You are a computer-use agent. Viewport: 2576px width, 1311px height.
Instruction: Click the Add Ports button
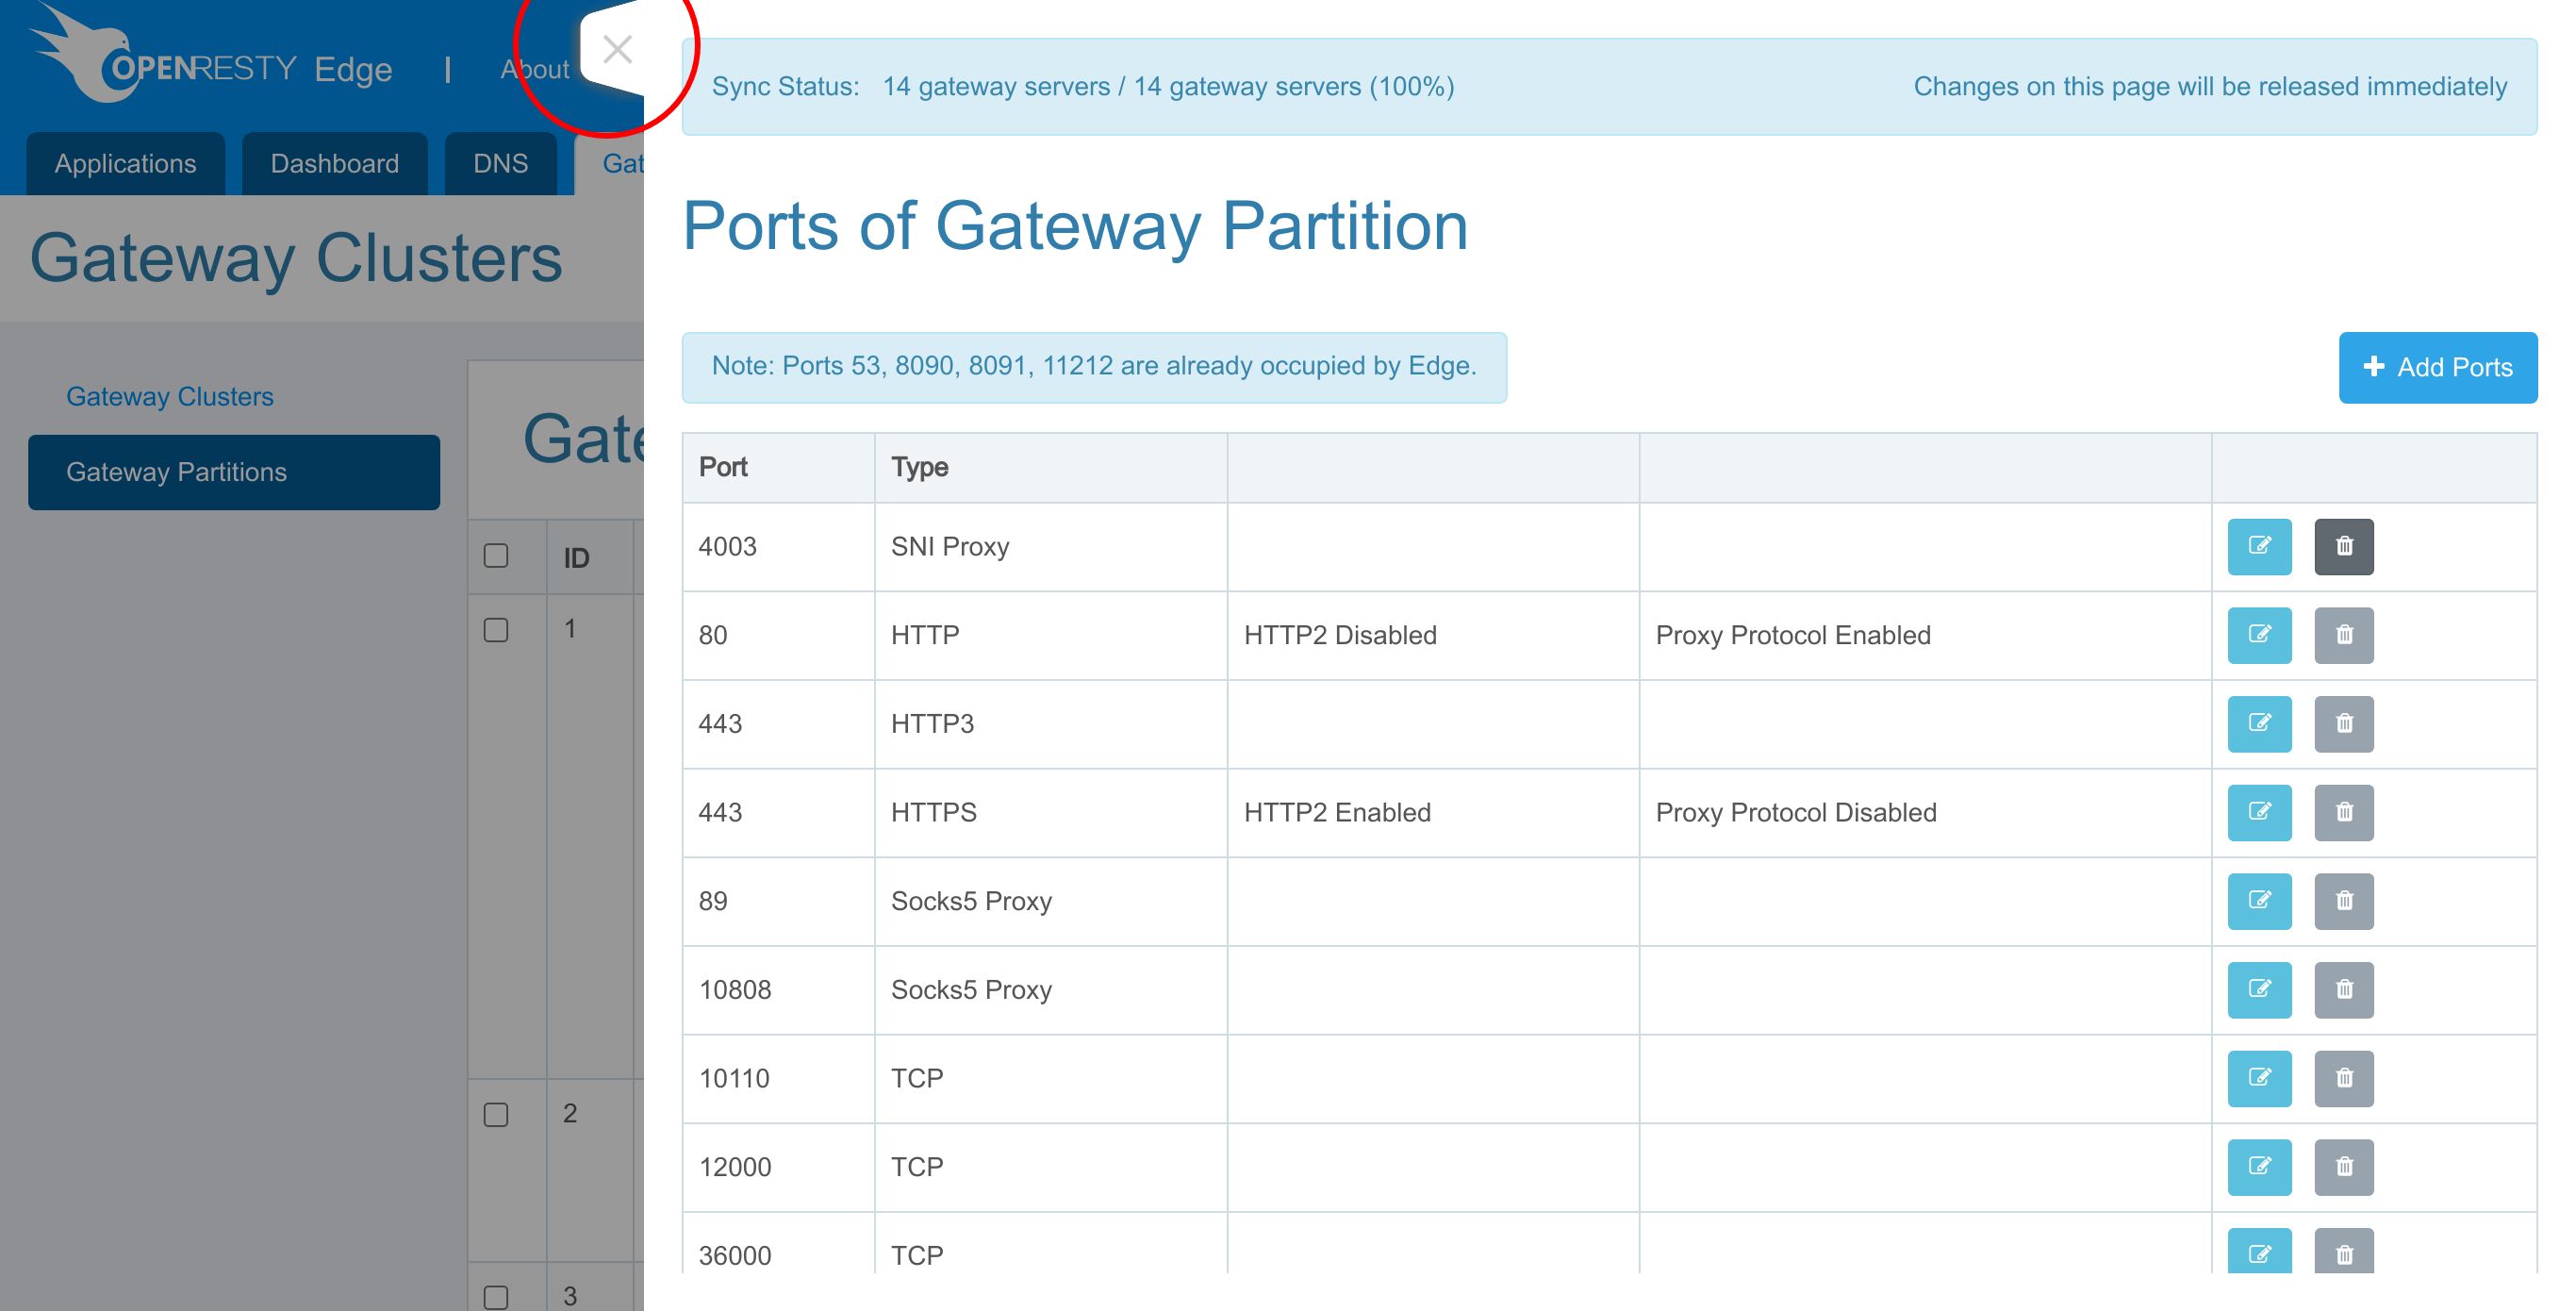click(x=2437, y=367)
